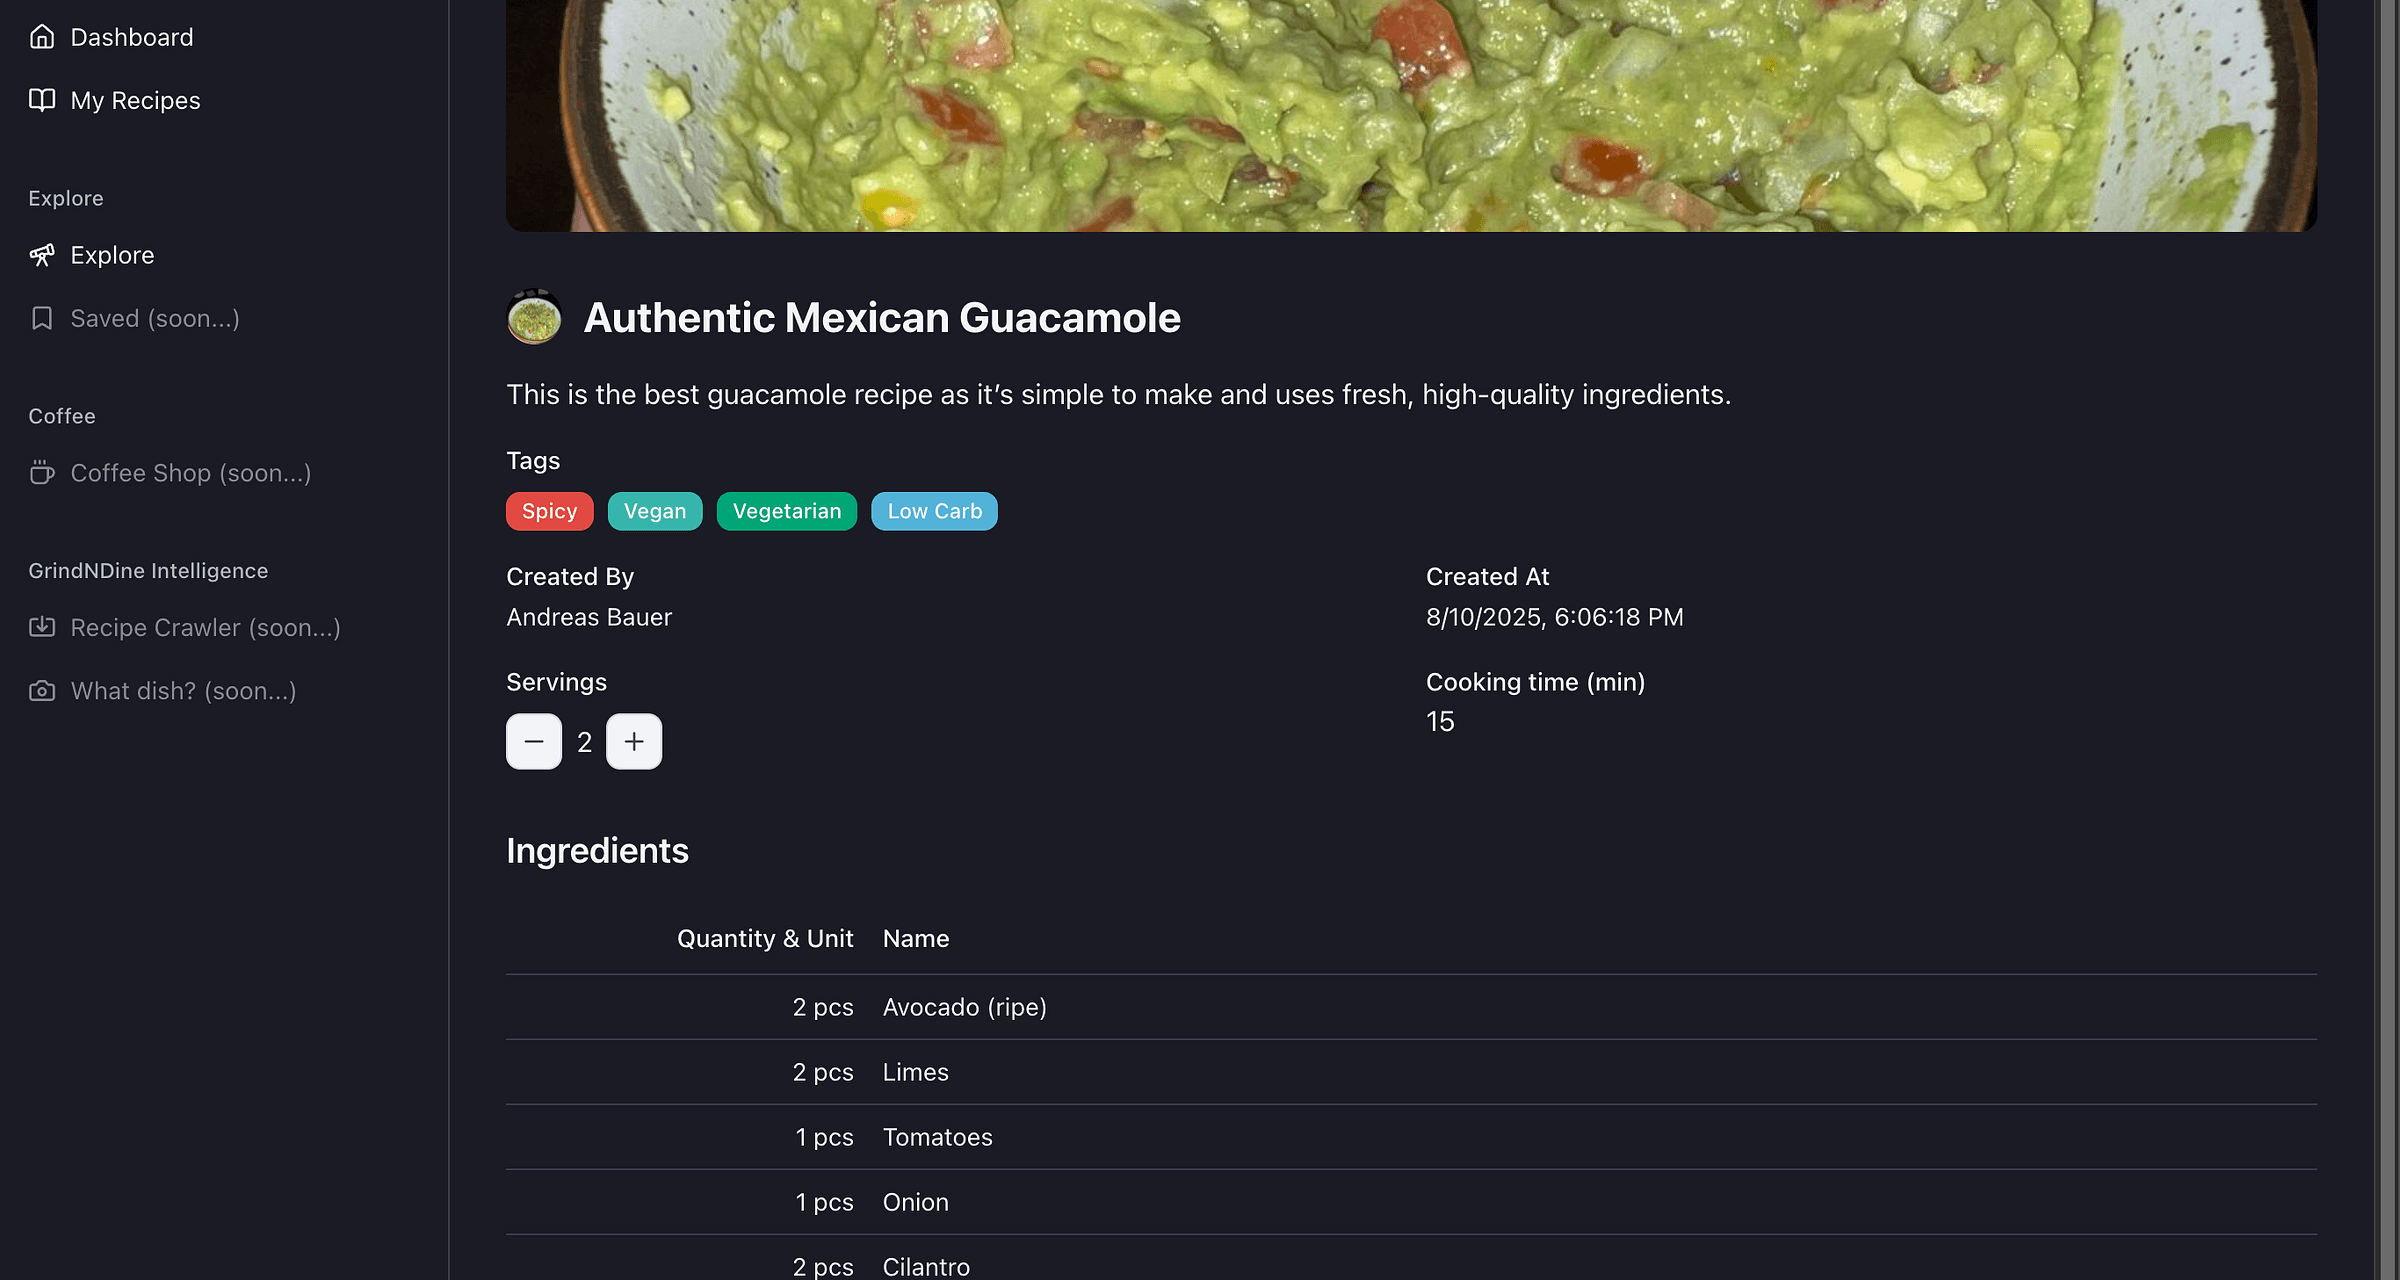
Task: Click the creator name Andreas Bauer
Action: pyautogui.click(x=589, y=617)
